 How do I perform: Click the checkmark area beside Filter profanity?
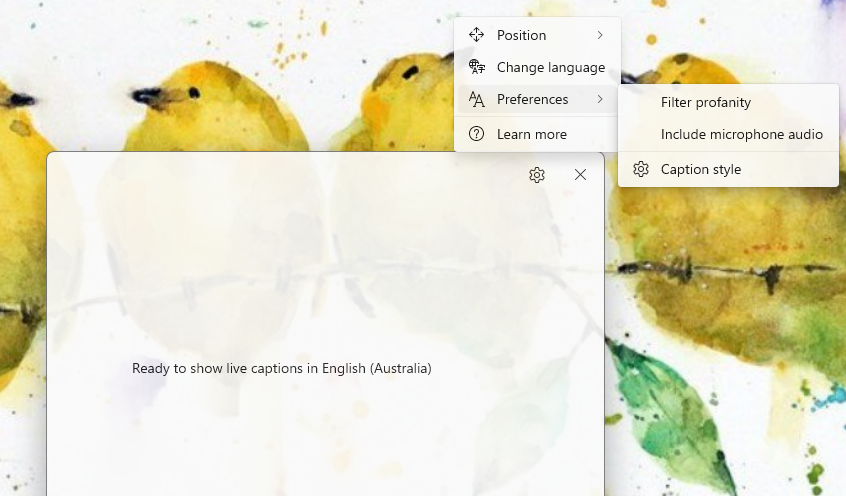pyautogui.click(x=641, y=102)
